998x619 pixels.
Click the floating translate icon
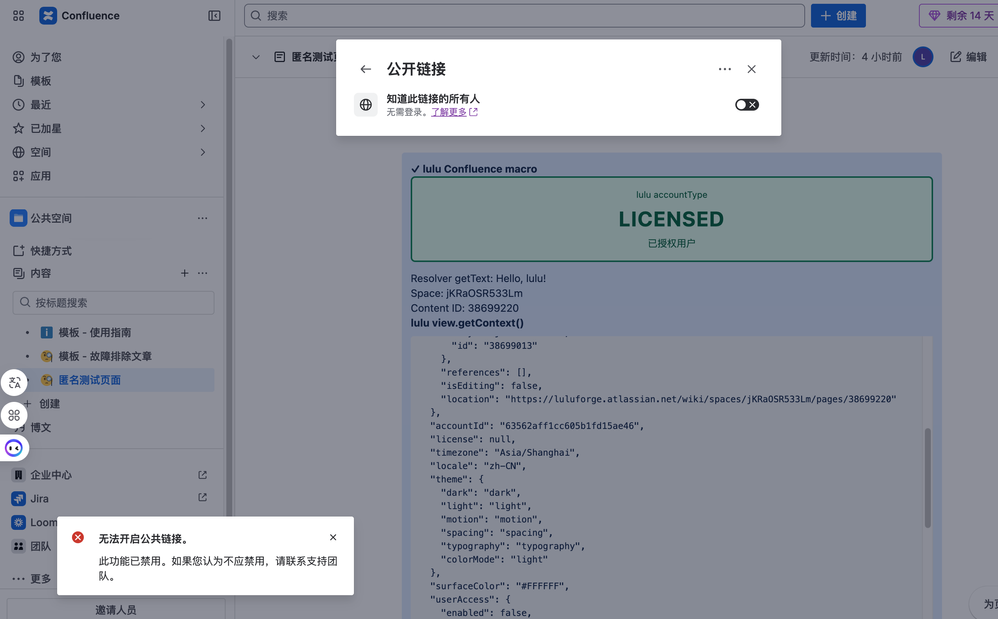(x=14, y=383)
